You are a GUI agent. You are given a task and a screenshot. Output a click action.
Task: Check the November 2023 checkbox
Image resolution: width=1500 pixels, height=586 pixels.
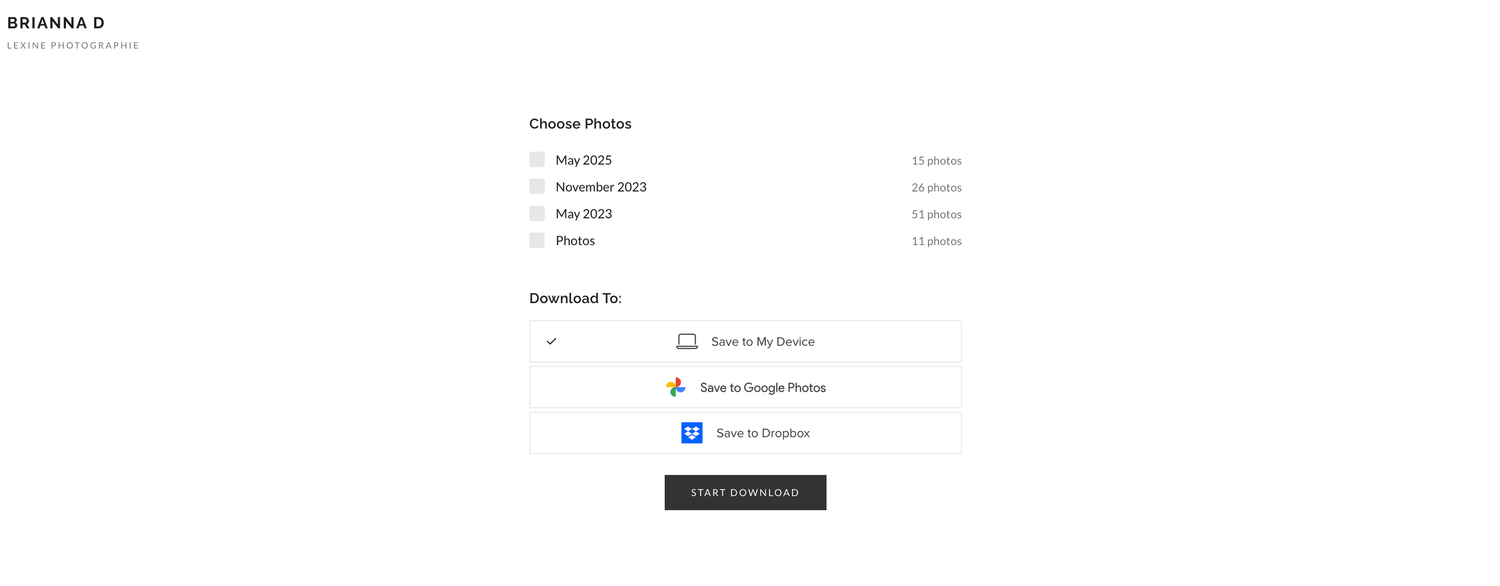(537, 186)
